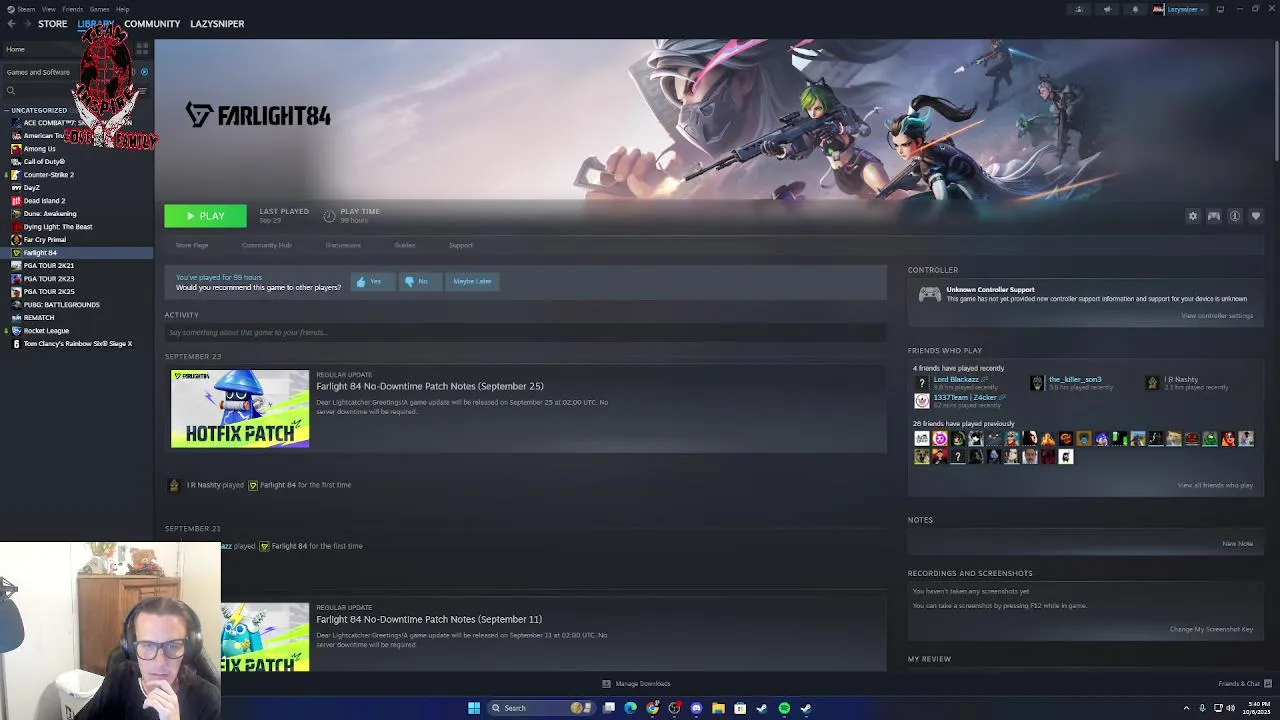Image resolution: width=1280 pixels, height=720 pixels.
Task: Open View controller settings link
Action: [1217, 316]
